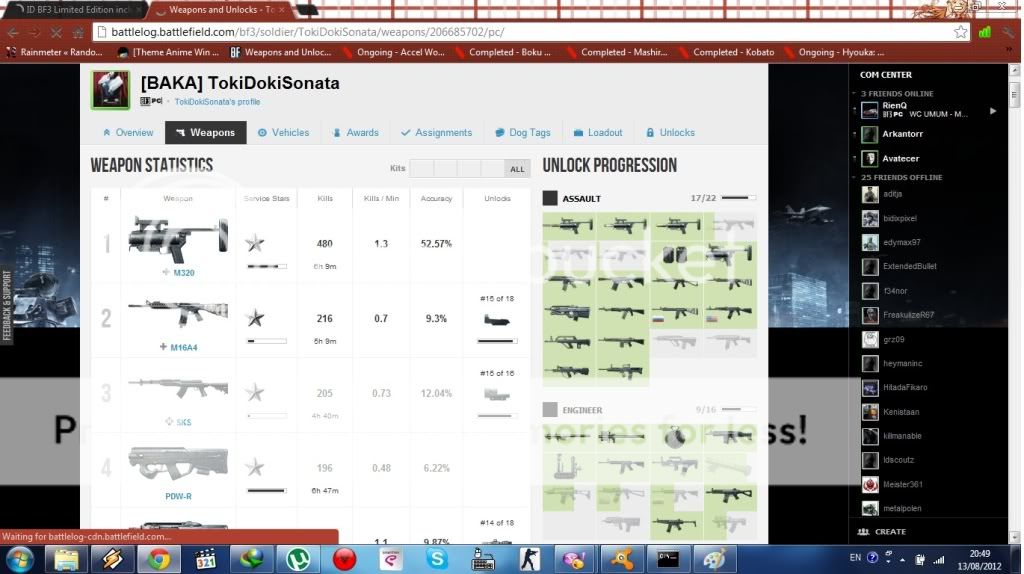Go to the Awards tab
The width and height of the screenshot is (1024, 574).
(356, 133)
